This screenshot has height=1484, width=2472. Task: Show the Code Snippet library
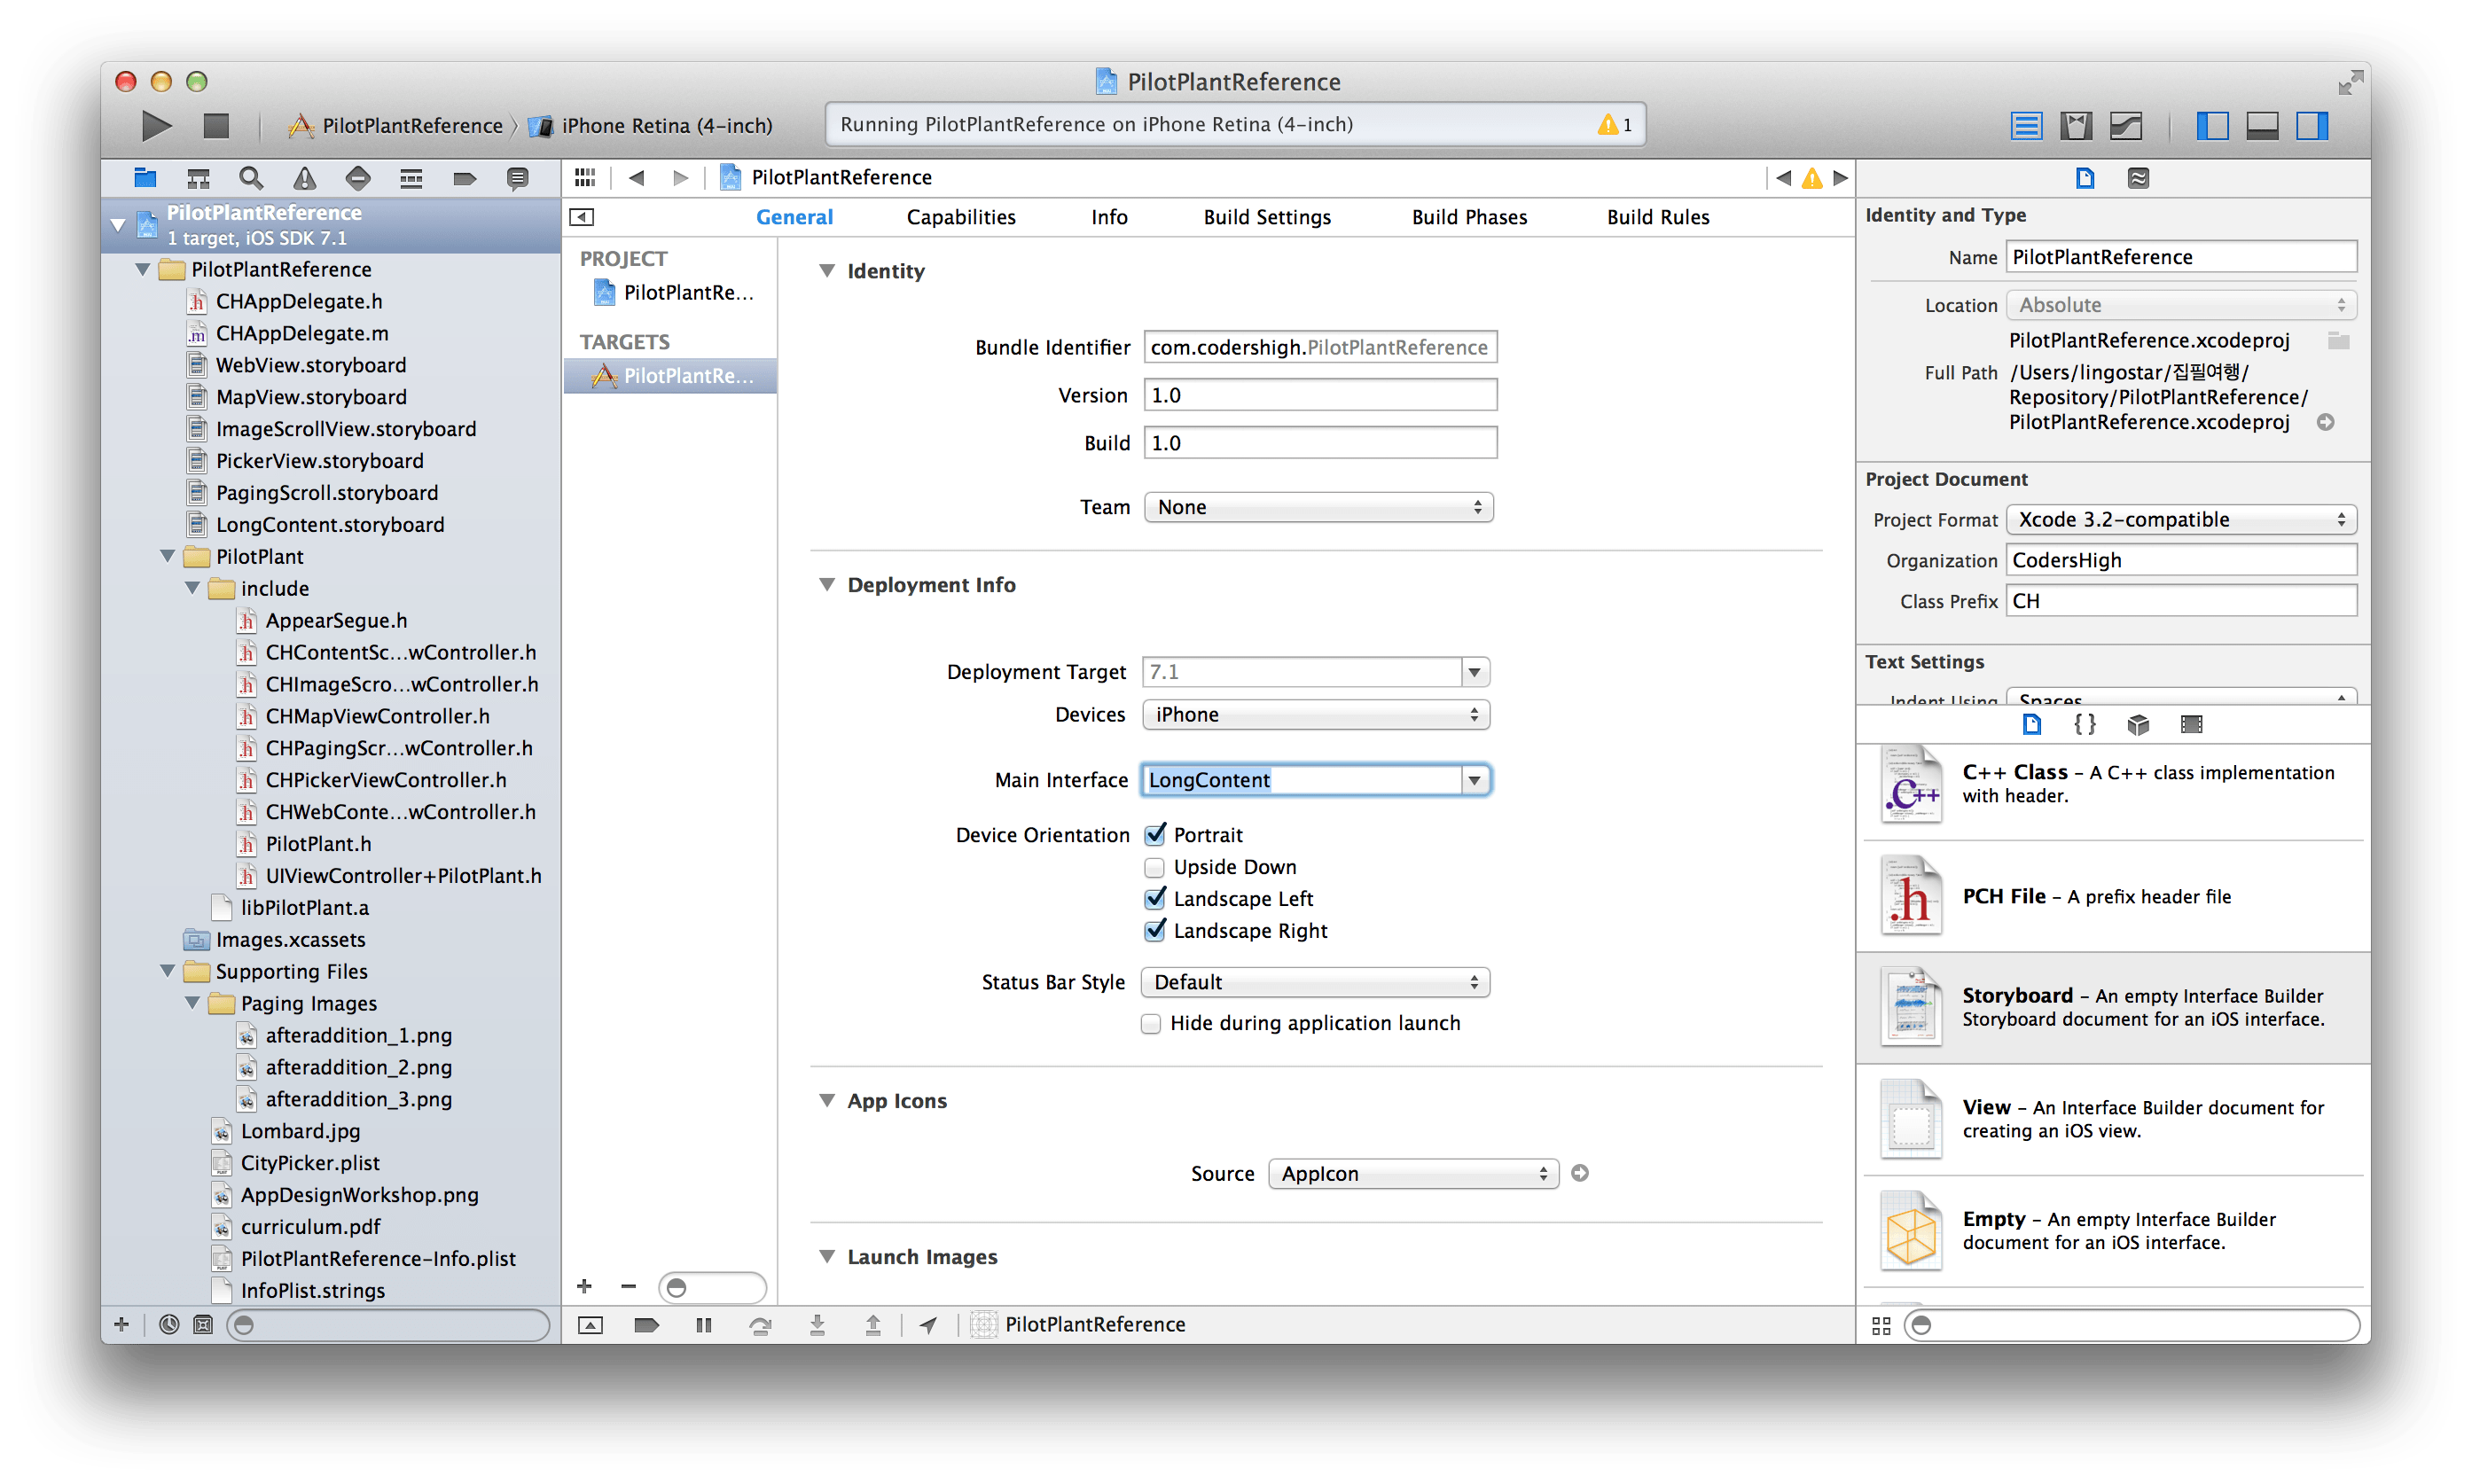coord(2084,724)
